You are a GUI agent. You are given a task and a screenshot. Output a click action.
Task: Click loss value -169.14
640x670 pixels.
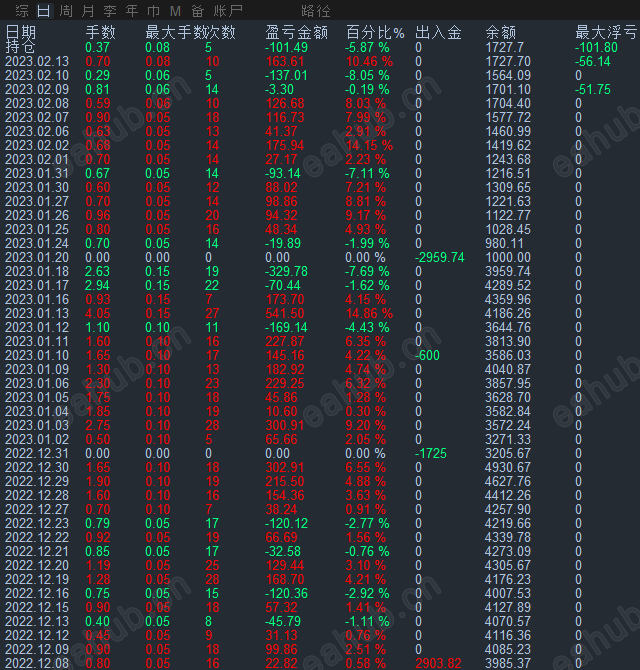coord(286,327)
